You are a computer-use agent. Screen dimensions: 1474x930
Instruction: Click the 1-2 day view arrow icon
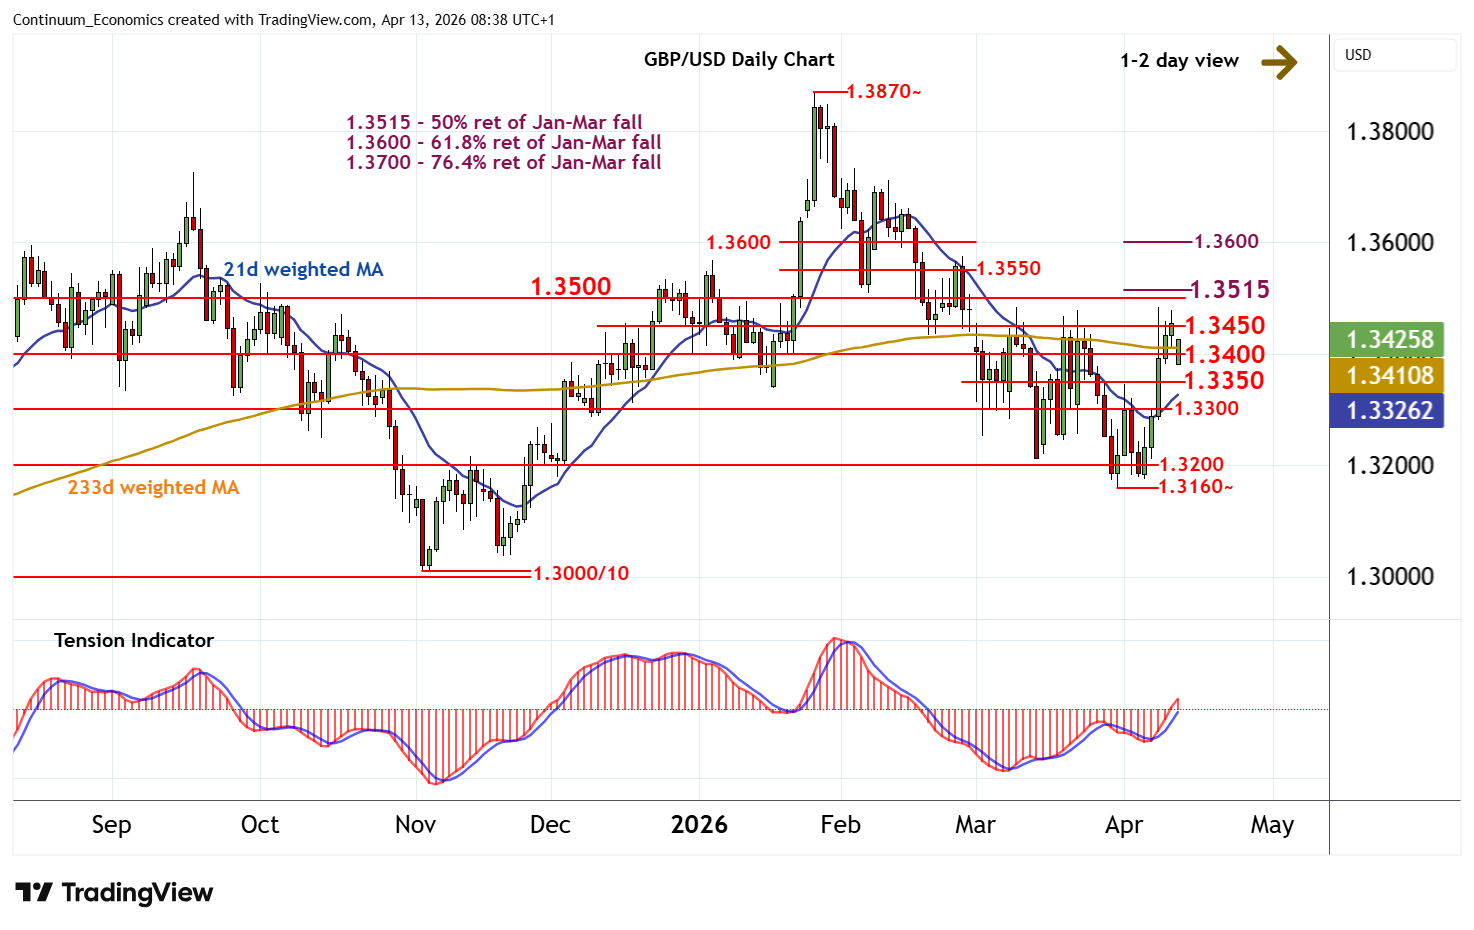pyautogui.click(x=1279, y=62)
